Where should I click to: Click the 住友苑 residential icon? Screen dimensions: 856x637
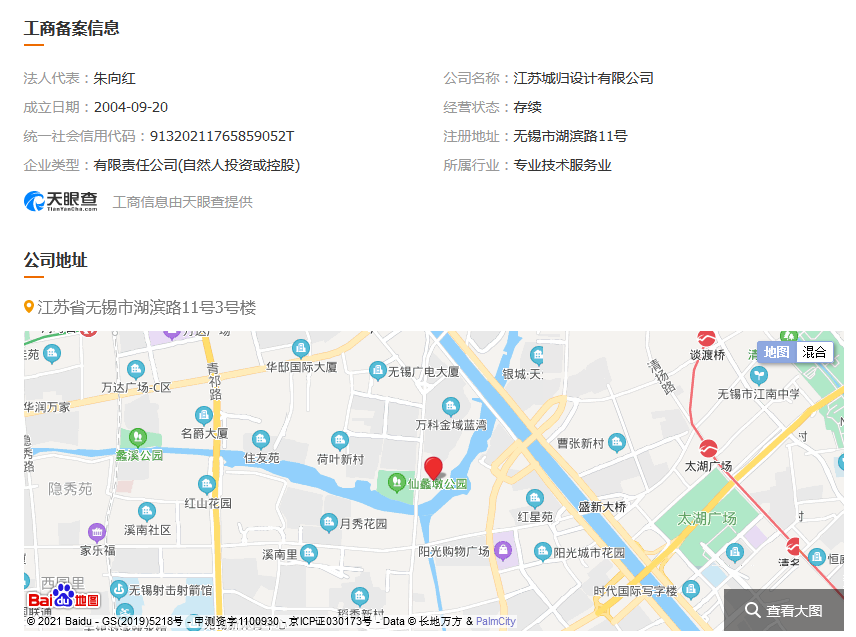(x=260, y=439)
